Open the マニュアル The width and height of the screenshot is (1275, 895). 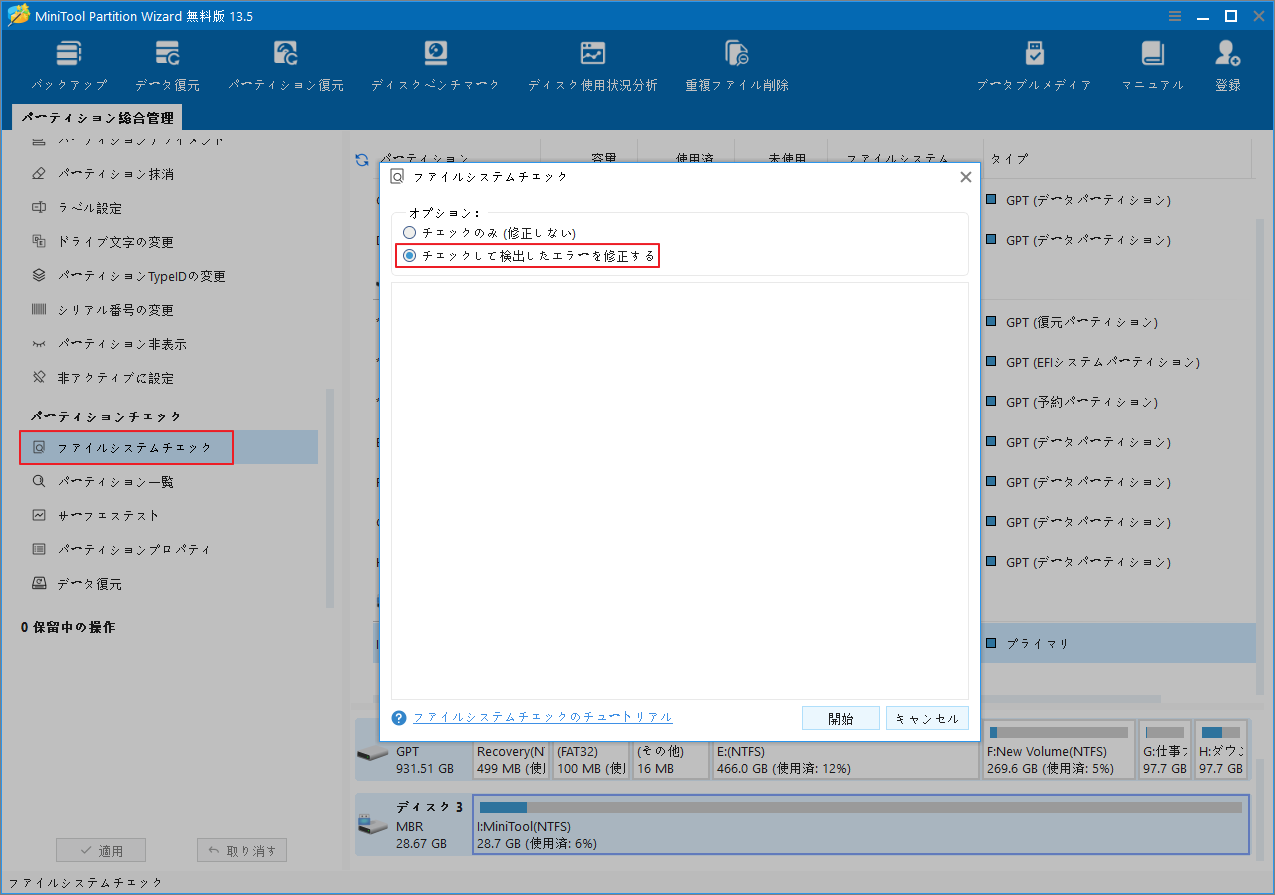[1151, 62]
